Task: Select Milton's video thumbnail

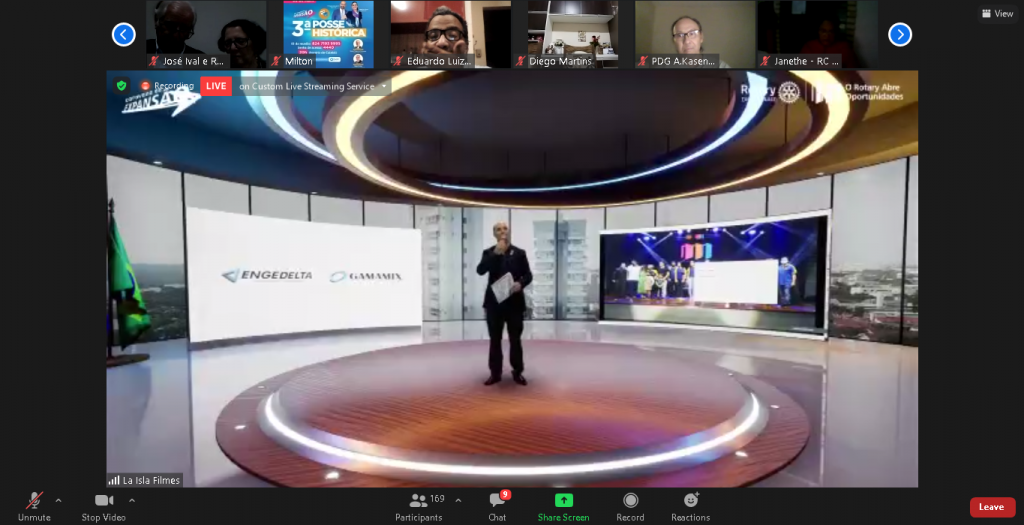Action: tap(328, 34)
